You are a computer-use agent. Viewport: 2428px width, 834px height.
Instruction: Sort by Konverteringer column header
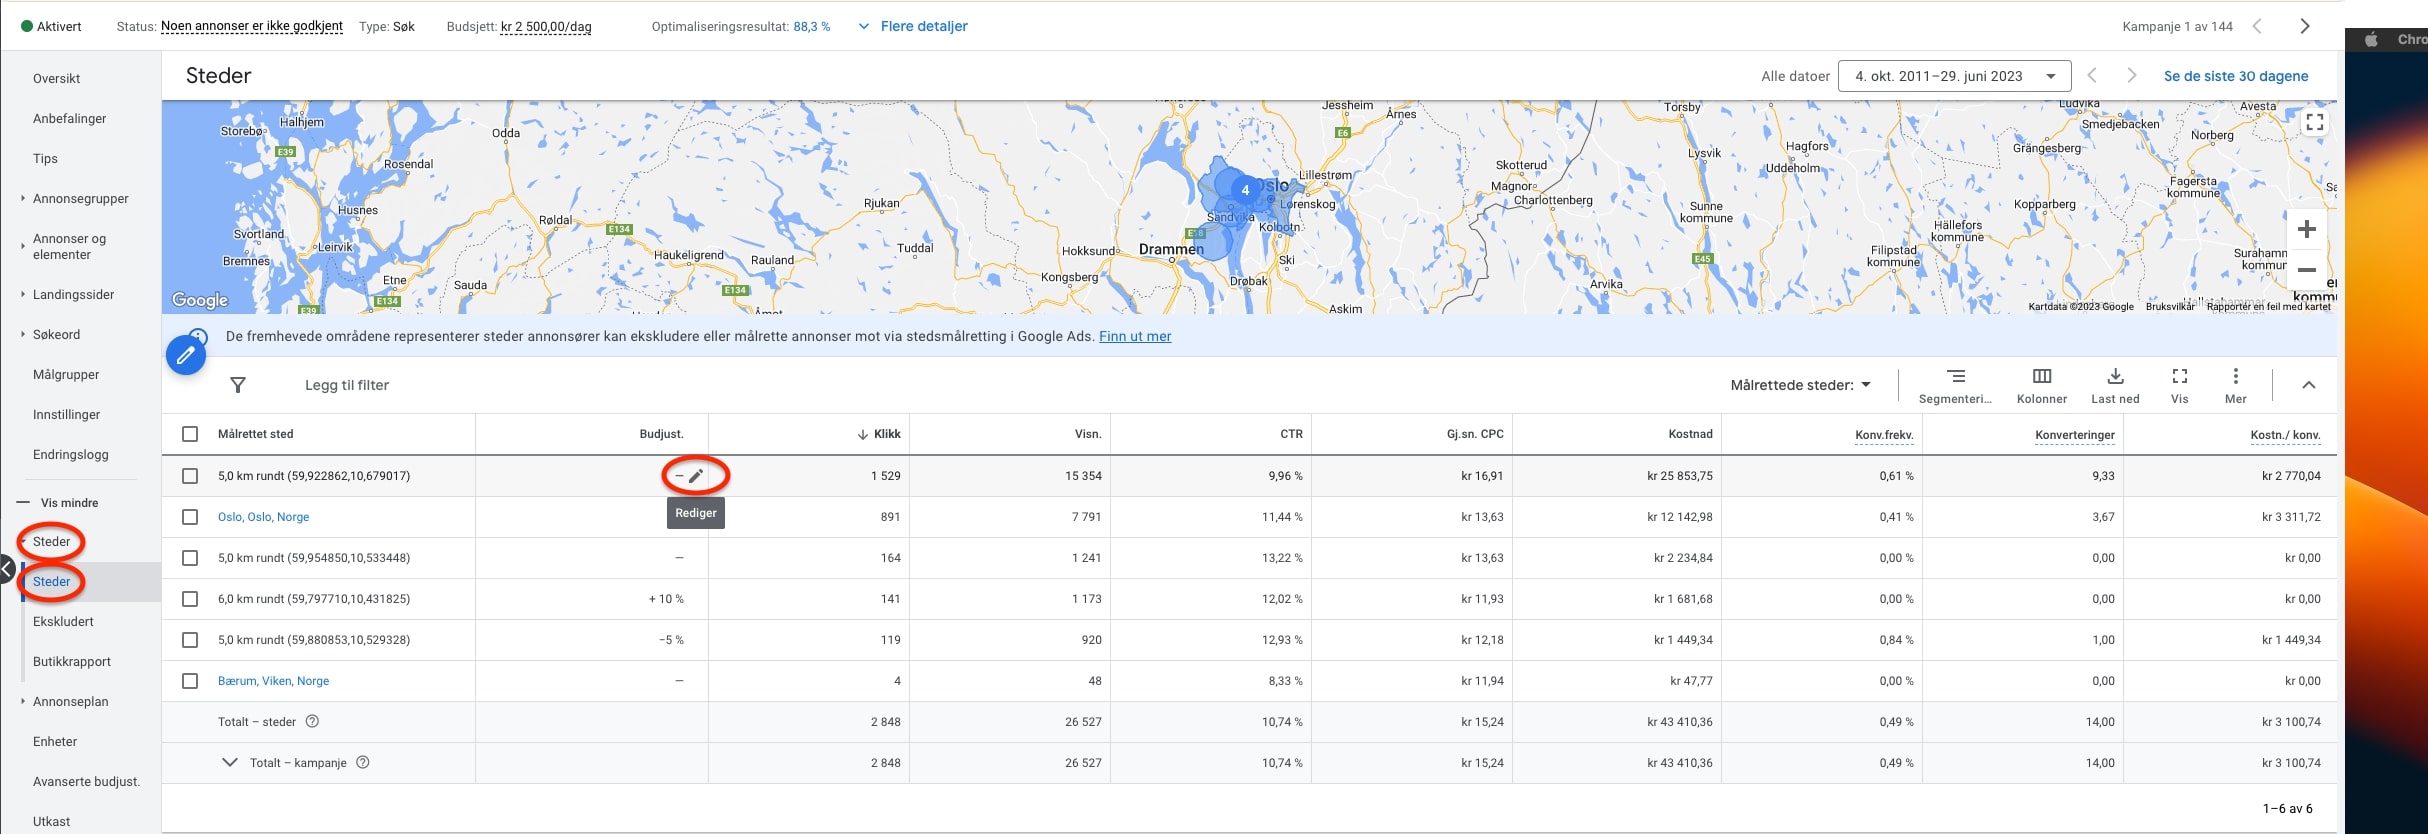(x=2075, y=434)
